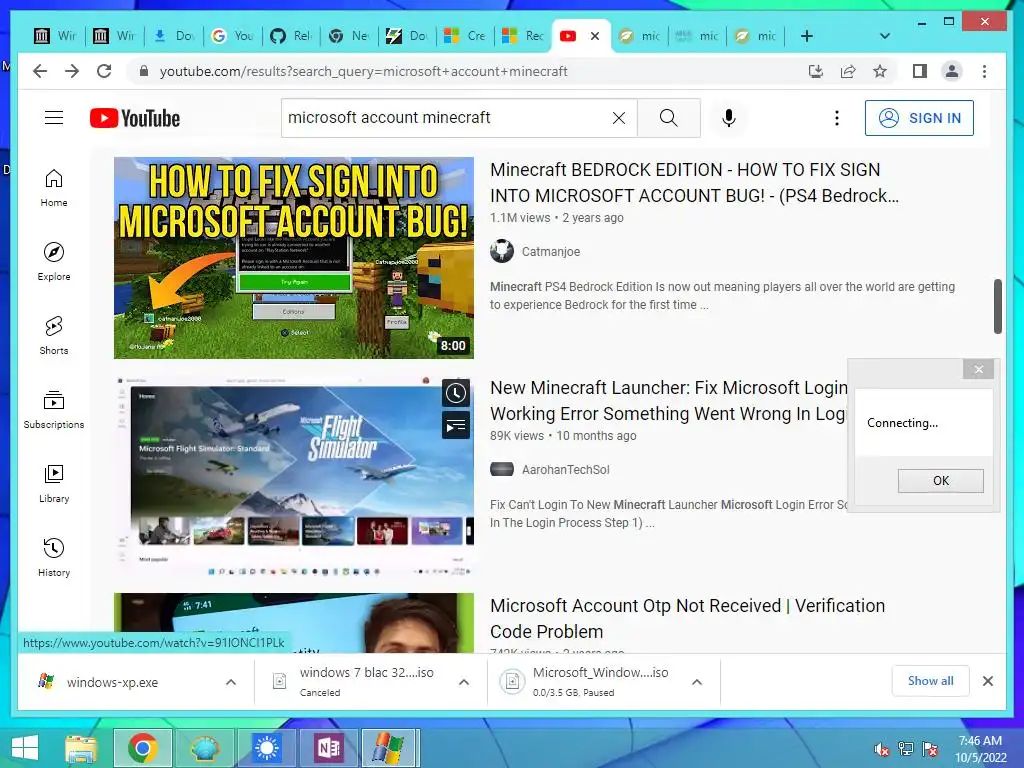Open OneNote from the taskbar

point(328,748)
